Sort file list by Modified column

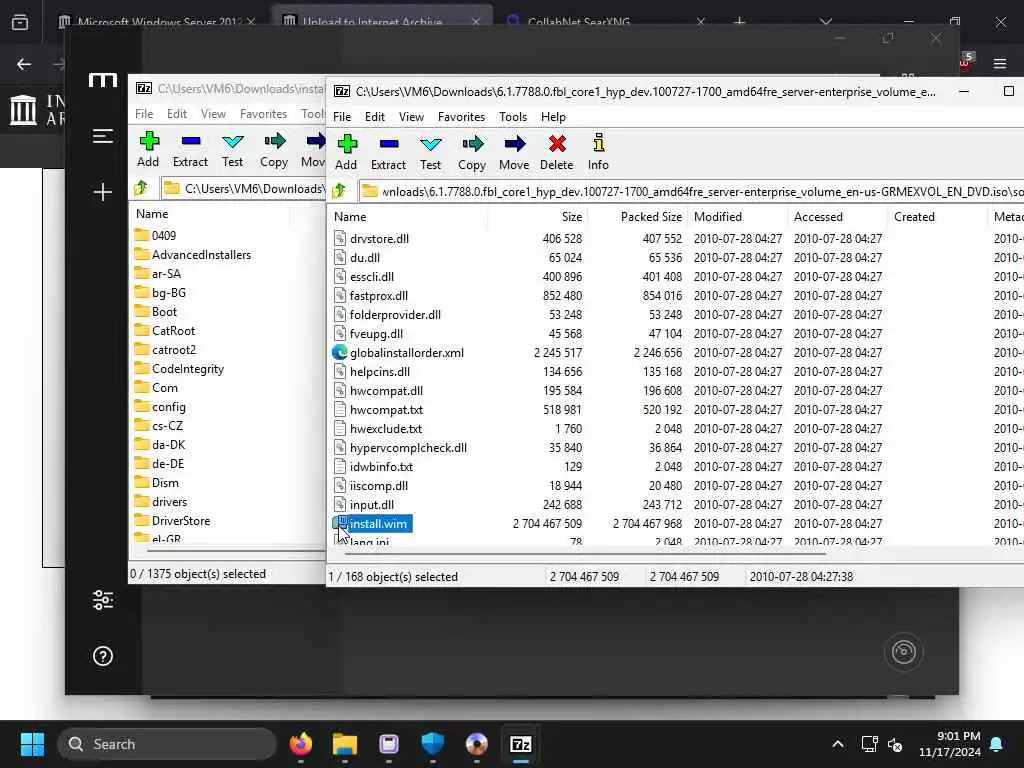(737, 217)
